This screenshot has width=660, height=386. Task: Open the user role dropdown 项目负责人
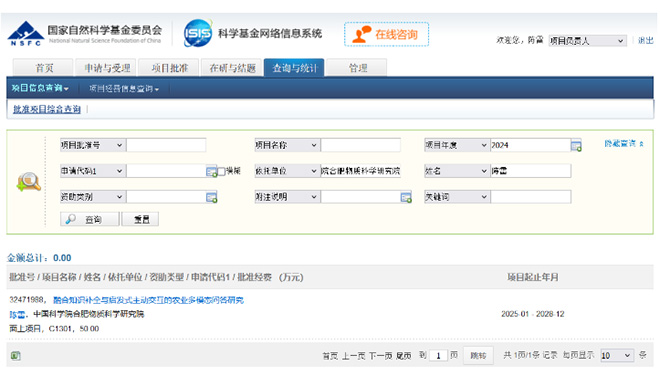[587, 41]
